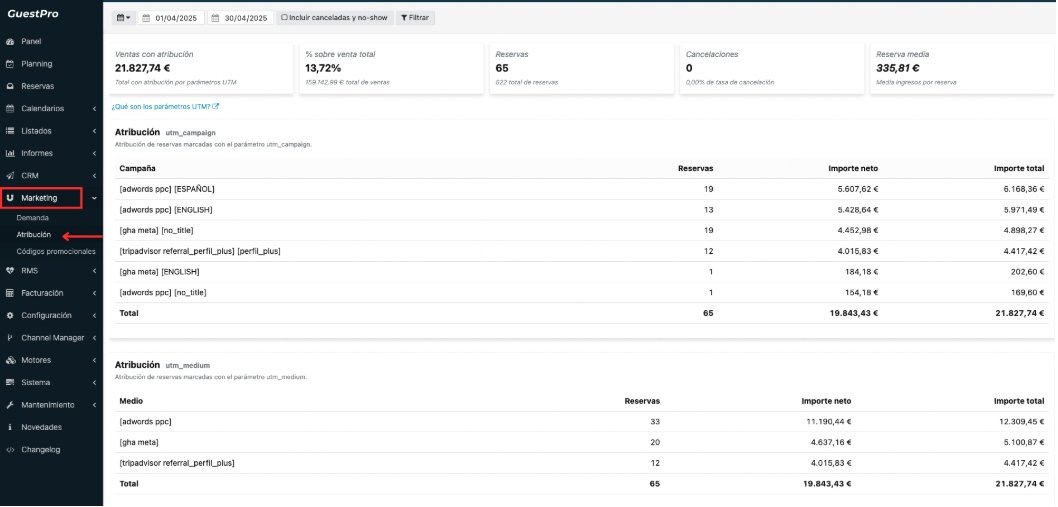Collapse the Marketing menu chevron
The width and height of the screenshot is (1058, 507).
(x=94, y=198)
